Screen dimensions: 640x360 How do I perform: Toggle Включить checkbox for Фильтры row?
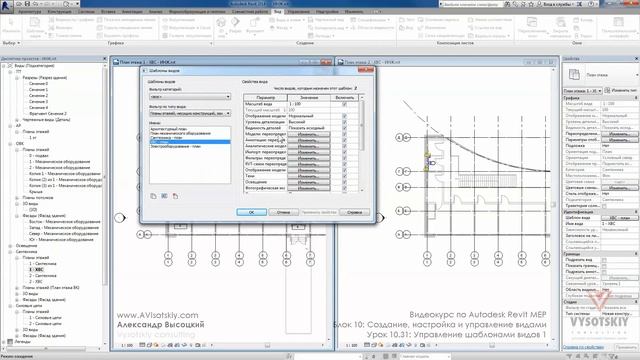tap(344, 158)
